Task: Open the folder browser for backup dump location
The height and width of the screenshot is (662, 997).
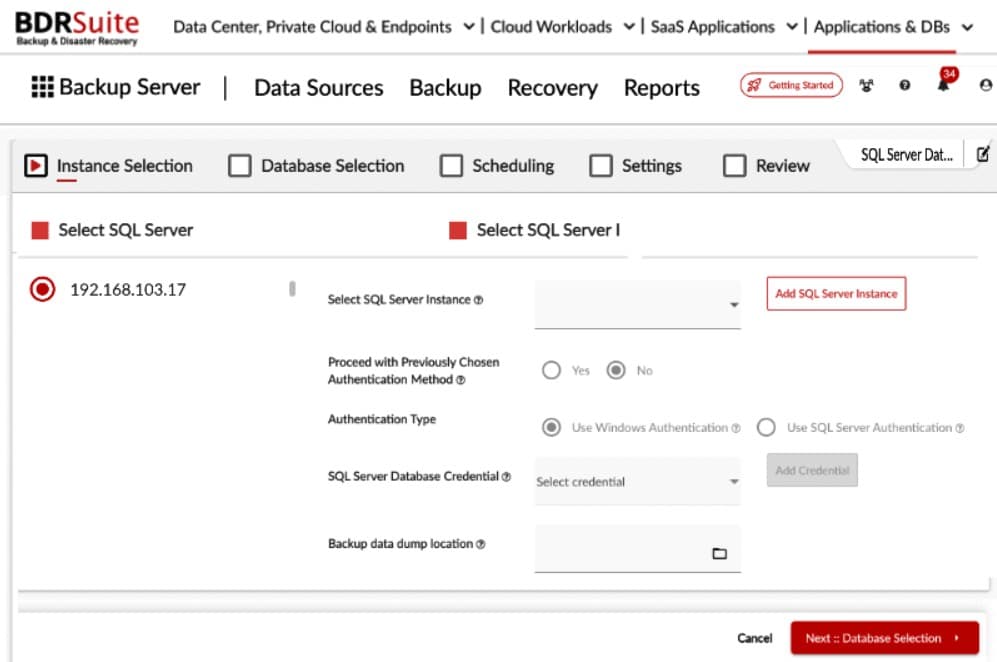Action: 720,551
